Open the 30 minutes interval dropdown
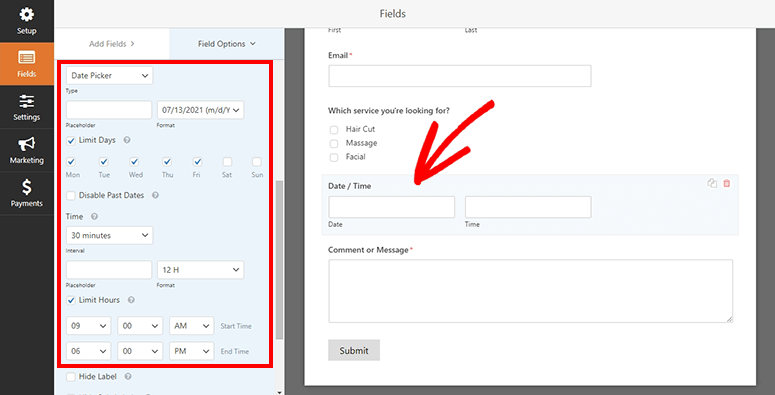The image size is (775, 395). (109, 235)
